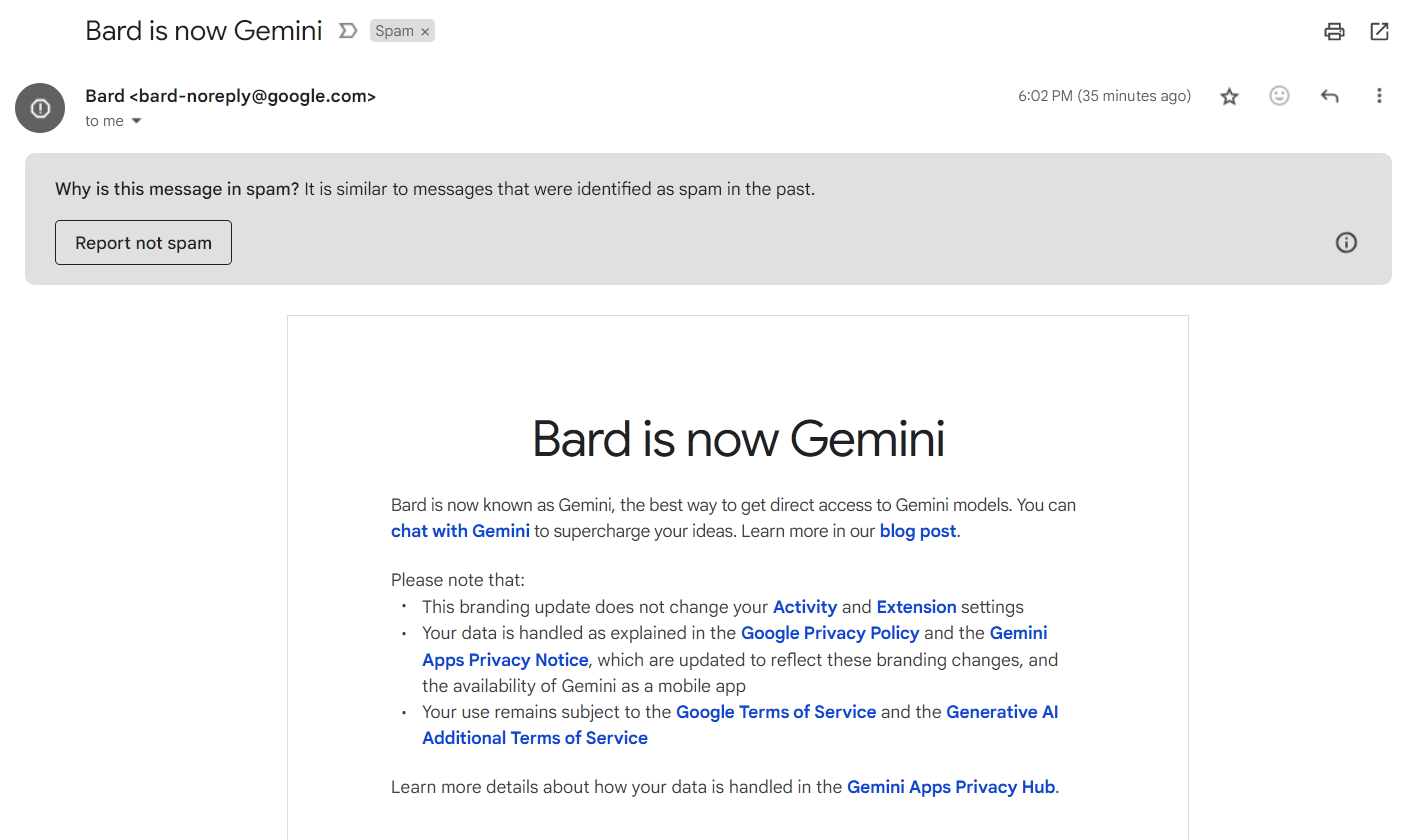Reply with the arrow icon
Viewport: 1404px width, 840px height.
tap(1329, 96)
